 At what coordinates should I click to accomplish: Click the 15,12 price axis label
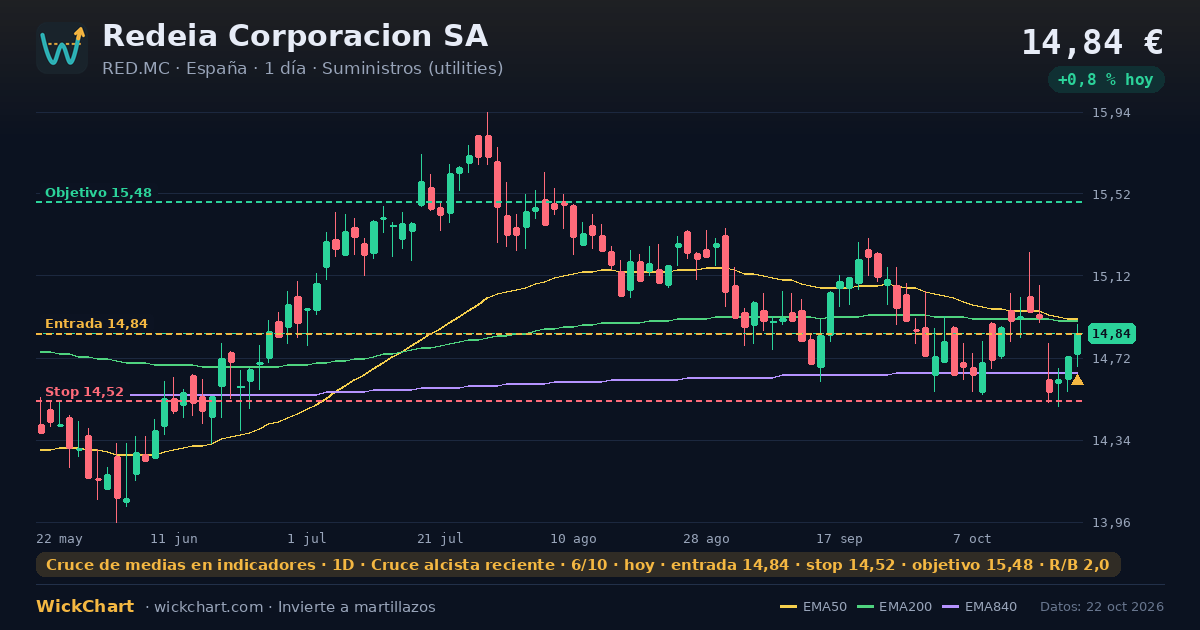[x=1111, y=276]
